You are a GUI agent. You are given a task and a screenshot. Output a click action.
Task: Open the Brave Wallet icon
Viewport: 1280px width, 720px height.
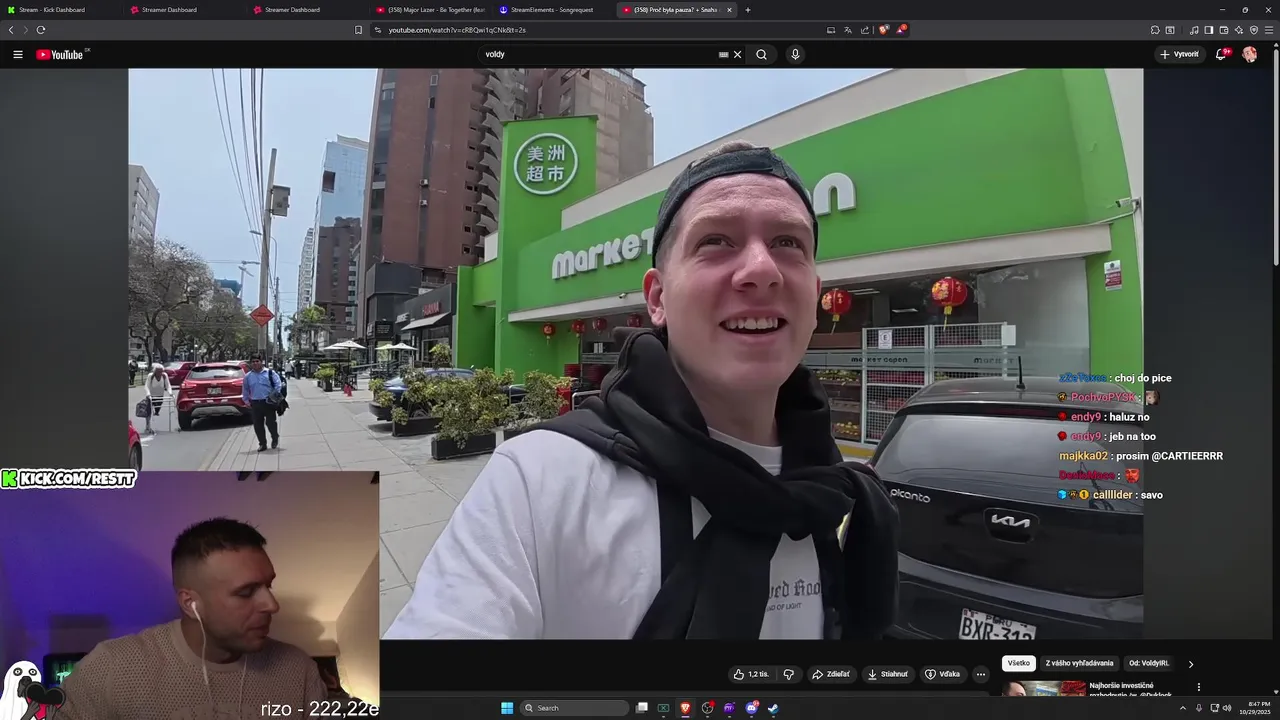1224,30
